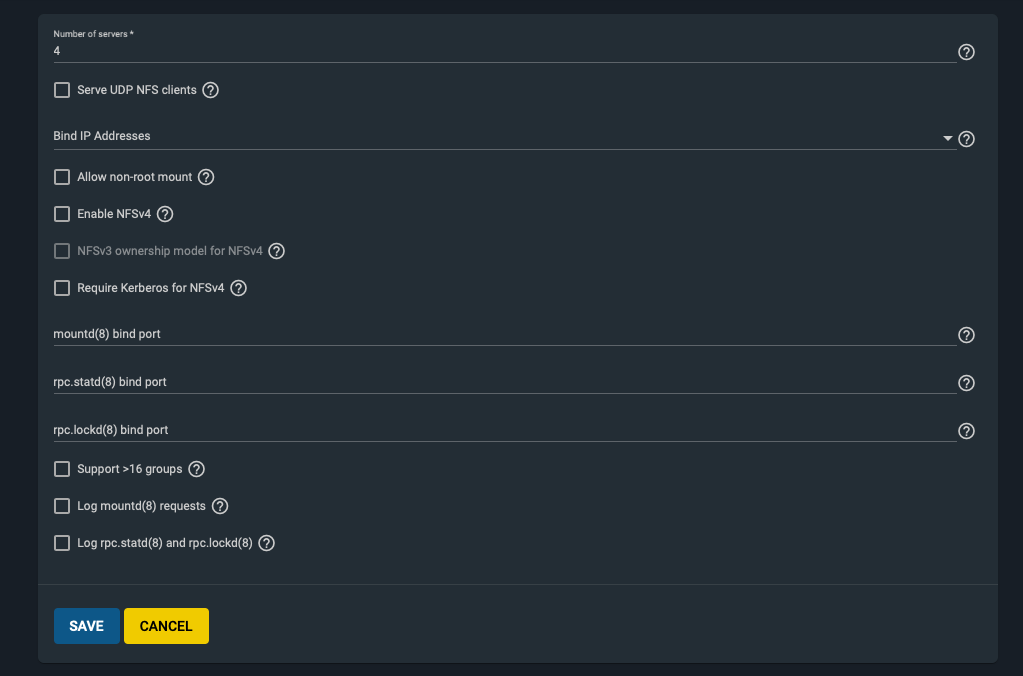Expand the Bind IP Addresses dropdown

click(x=504, y=137)
